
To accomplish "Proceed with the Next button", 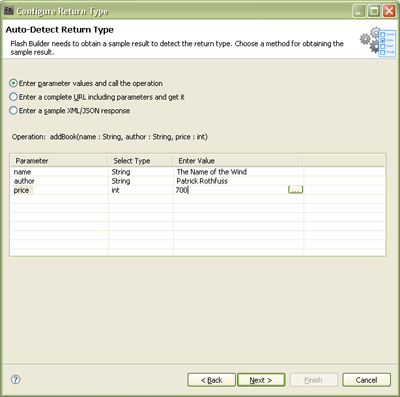I will pyautogui.click(x=261, y=380).
